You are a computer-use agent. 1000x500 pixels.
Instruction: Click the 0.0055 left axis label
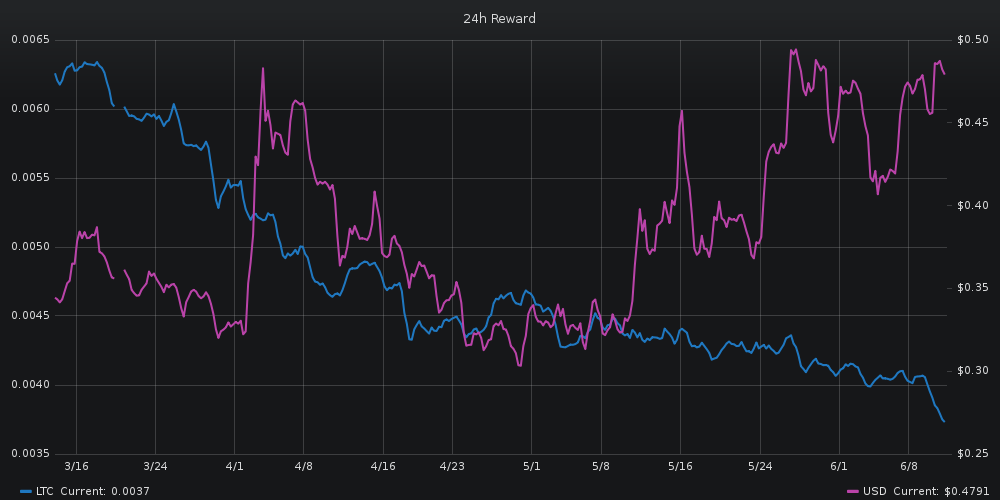[31, 178]
